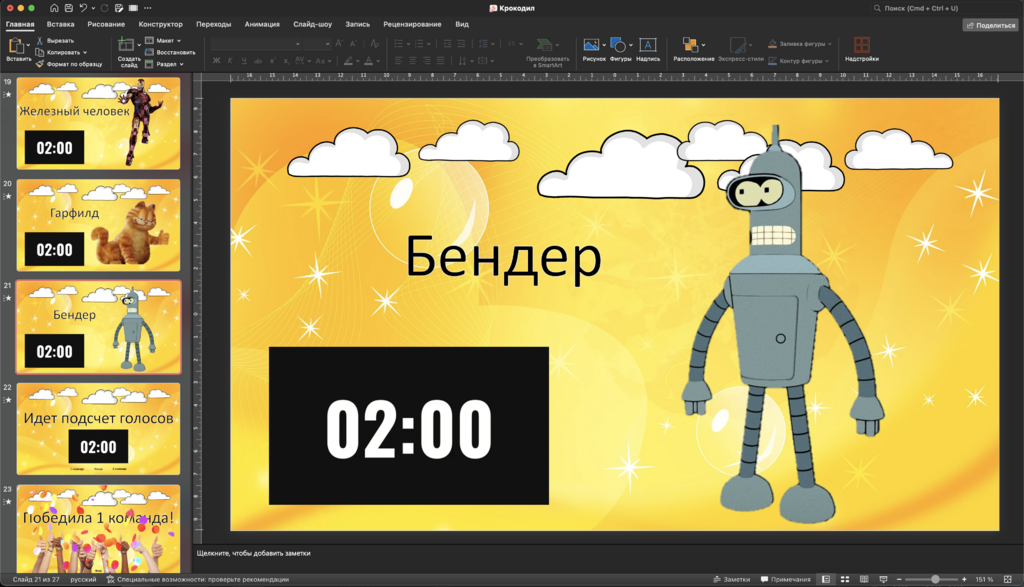Clear all text formatting

[x=374, y=44]
